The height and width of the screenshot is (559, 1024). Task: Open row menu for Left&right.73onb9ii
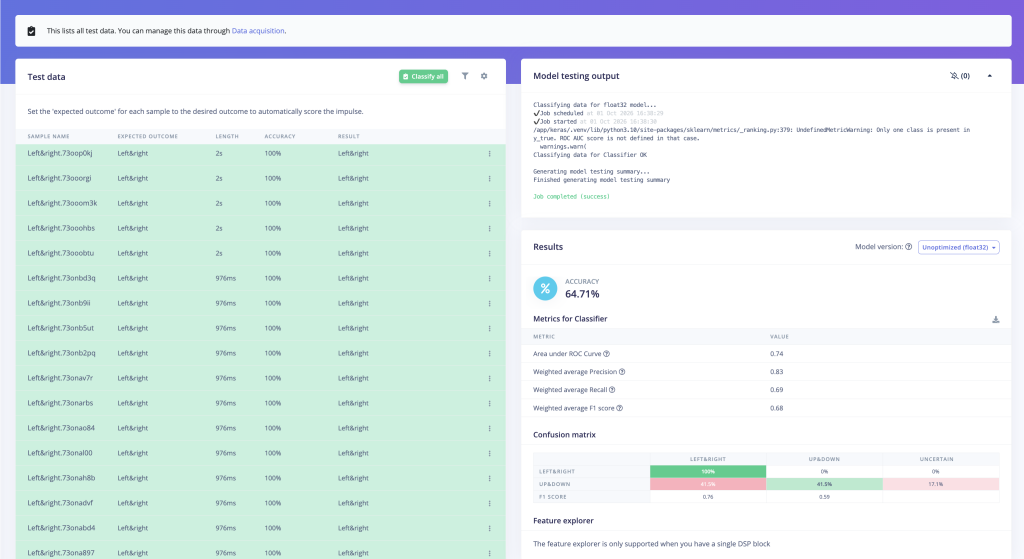[x=489, y=303]
